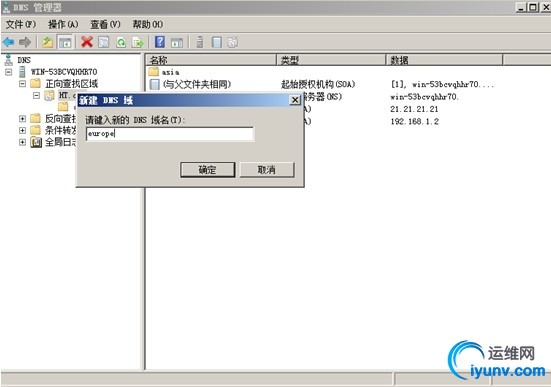The image size is (551, 387).
Task: Click the server tower toolbar icon
Action: pos(200,42)
